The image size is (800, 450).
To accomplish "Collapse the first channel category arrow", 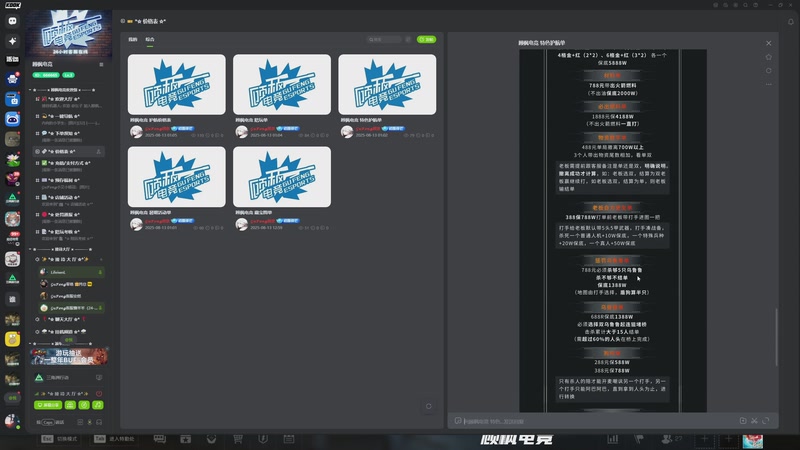I will [x=30, y=90].
